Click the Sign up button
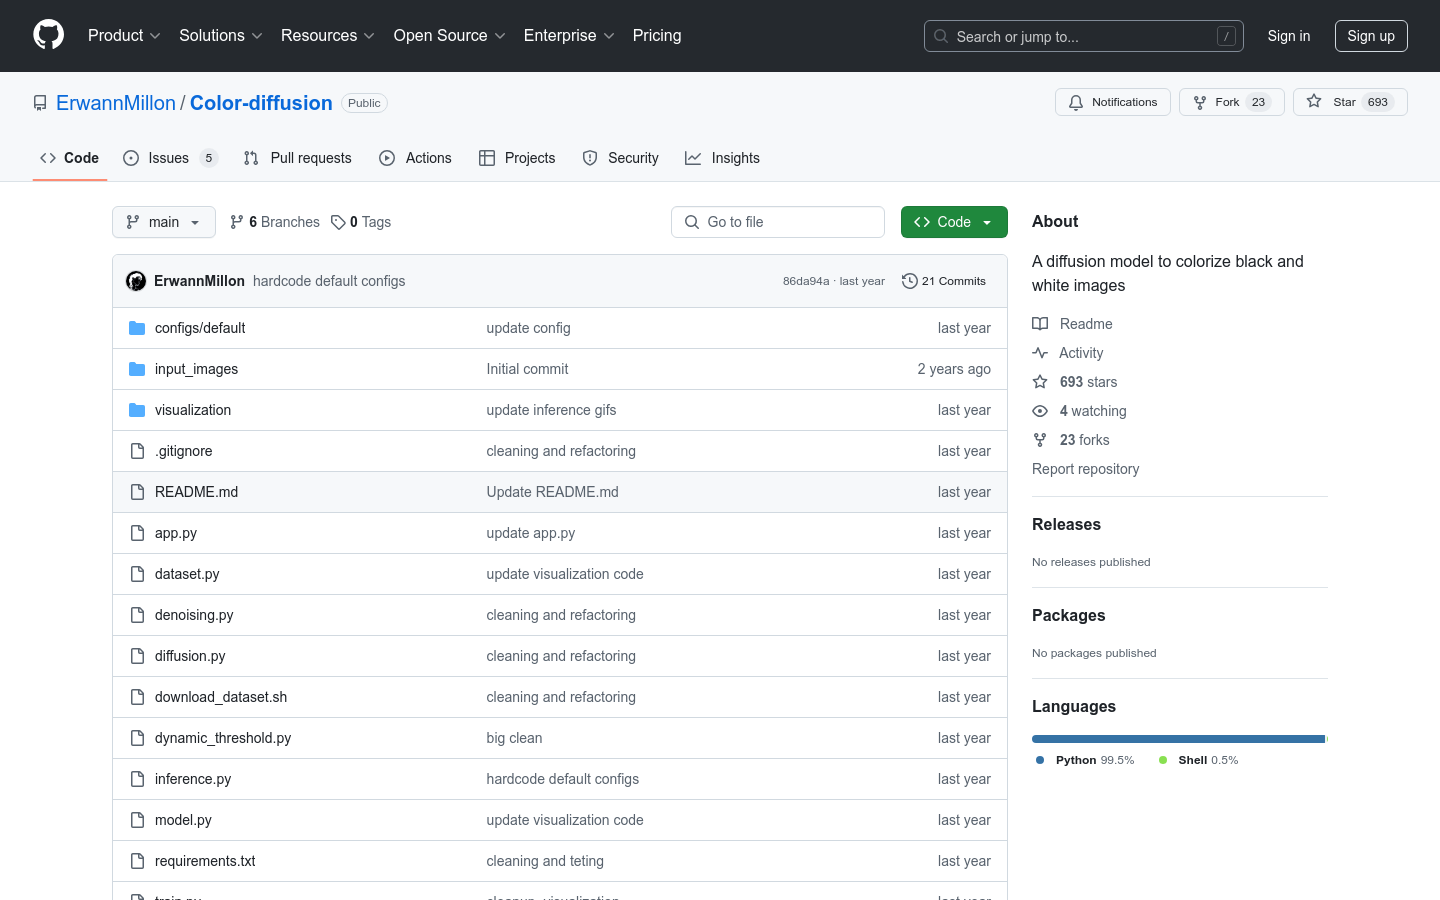Screen dimensions: 1440x900 tap(1370, 36)
